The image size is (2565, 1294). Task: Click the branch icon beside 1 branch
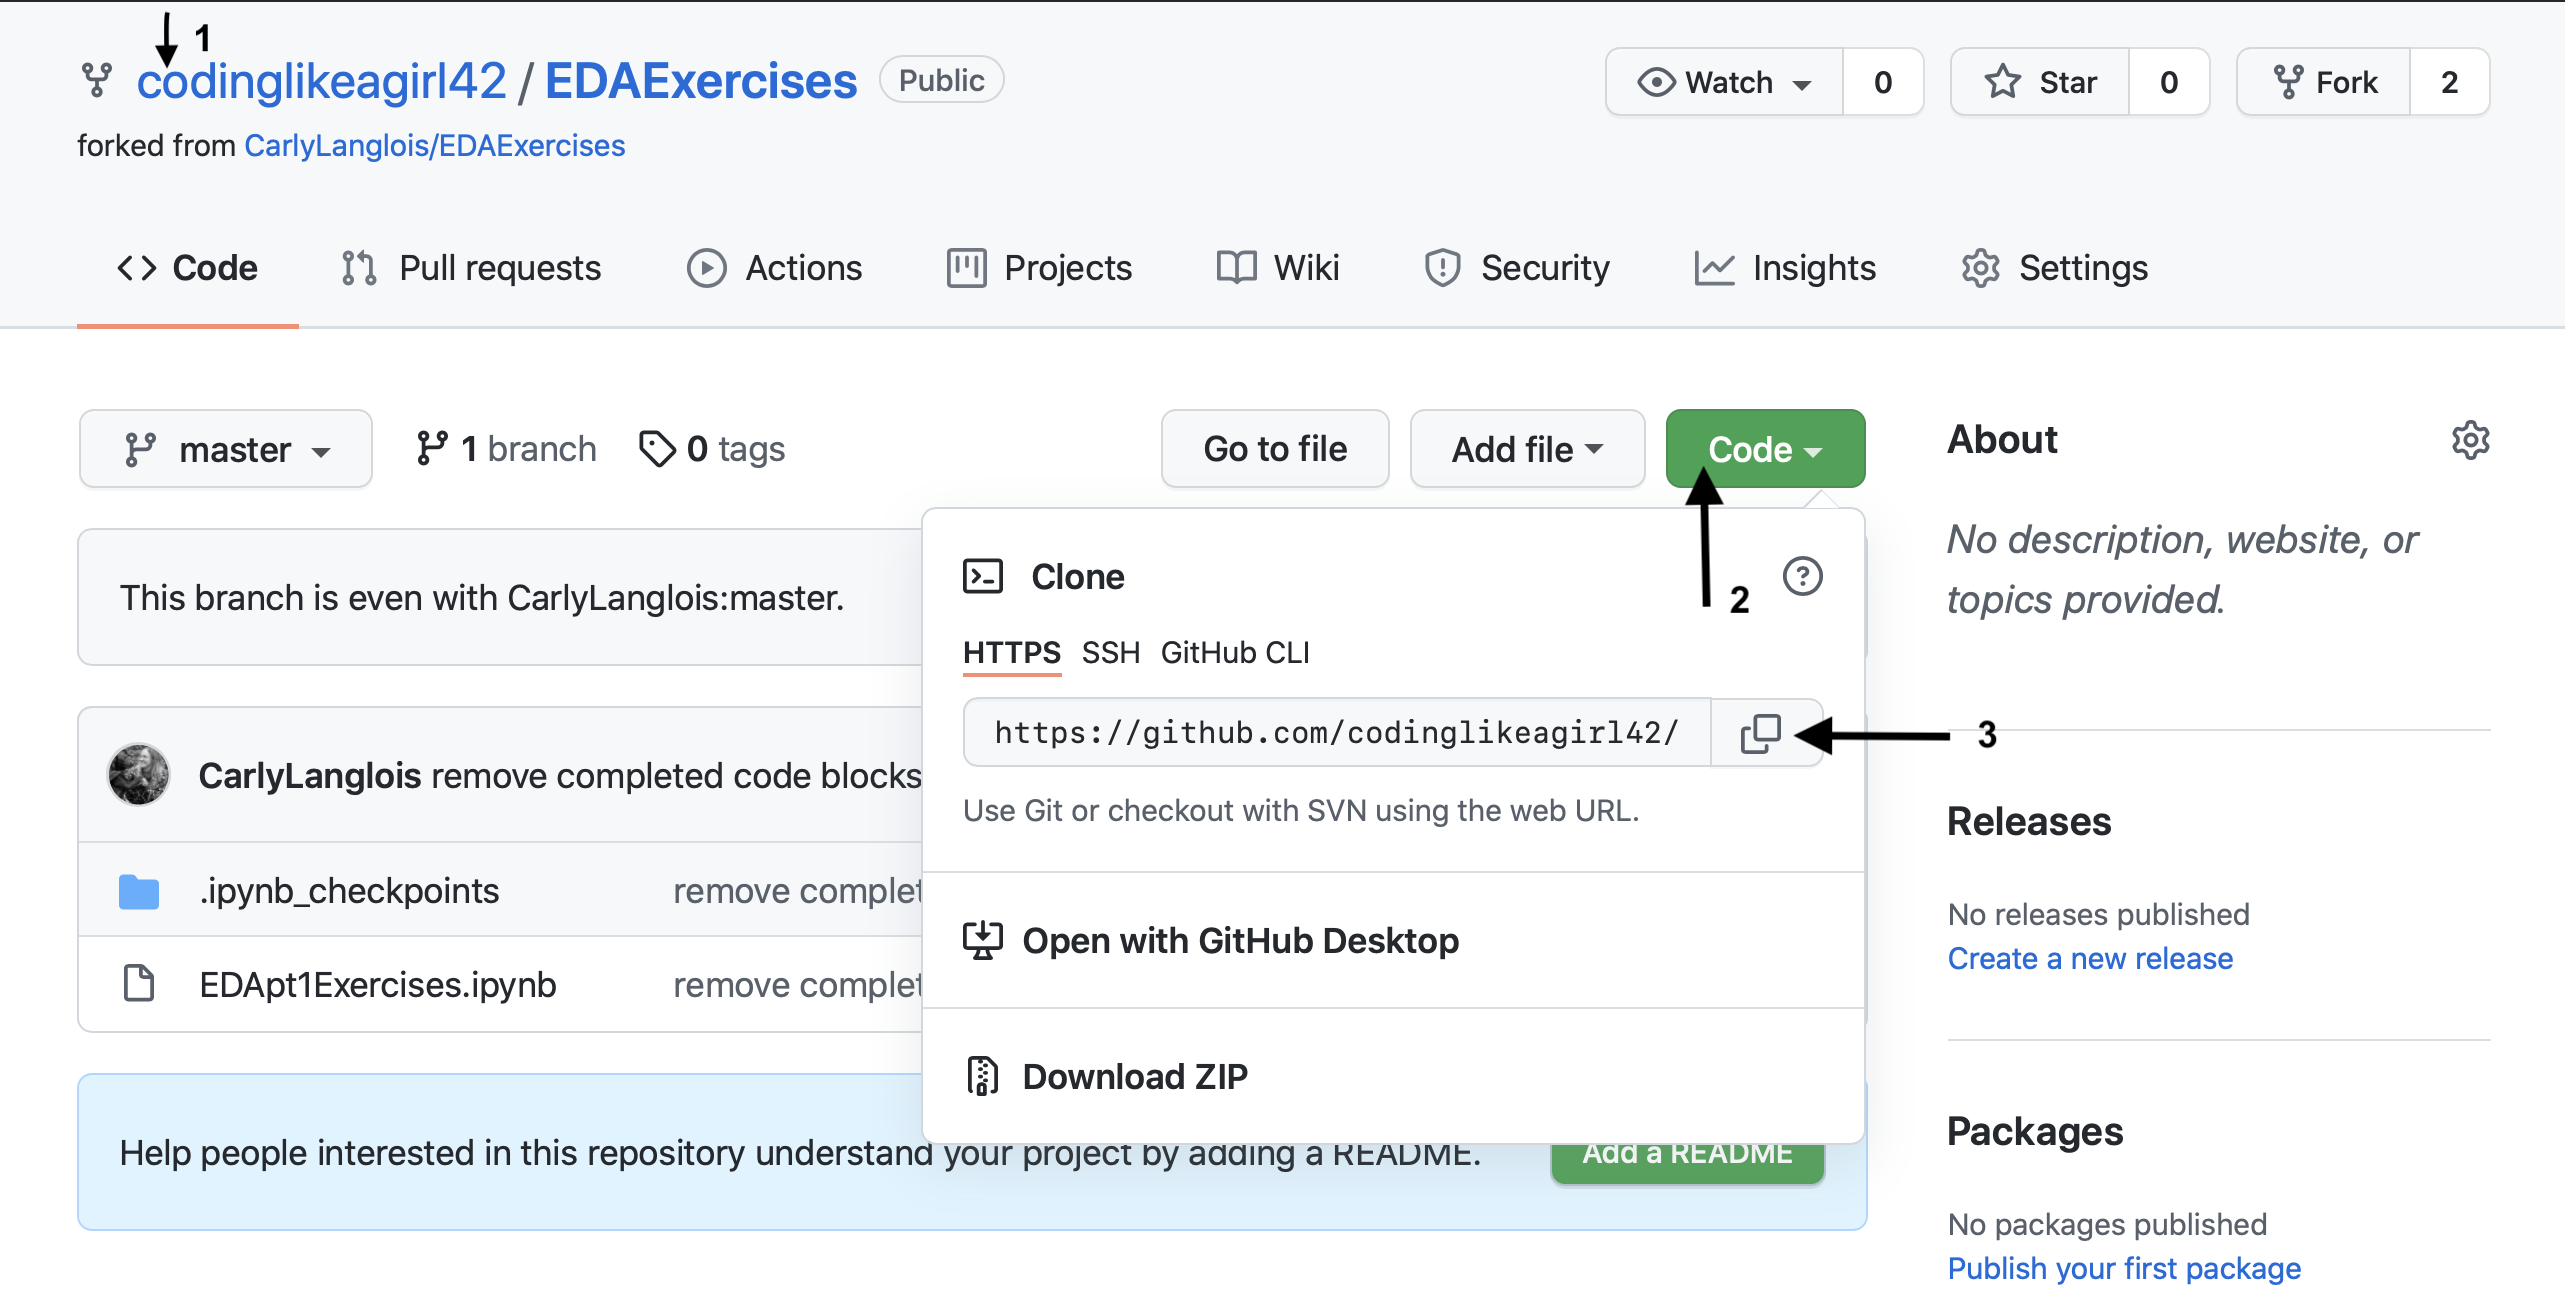tap(432, 449)
